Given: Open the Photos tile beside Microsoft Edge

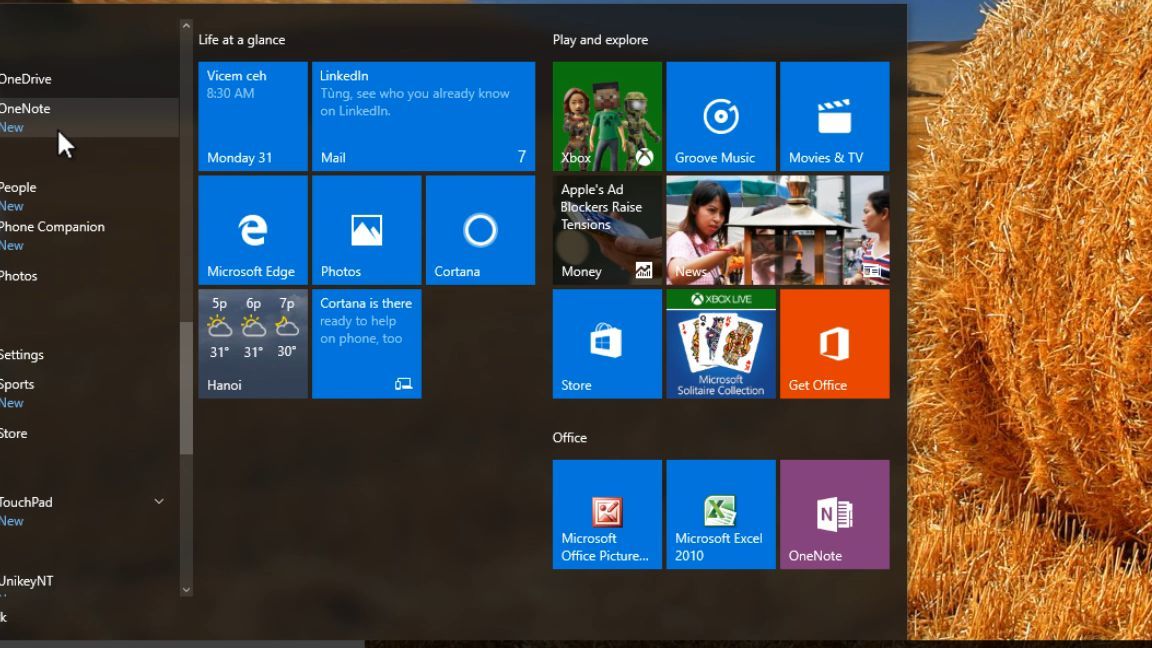Looking at the screenshot, I should (x=367, y=230).
